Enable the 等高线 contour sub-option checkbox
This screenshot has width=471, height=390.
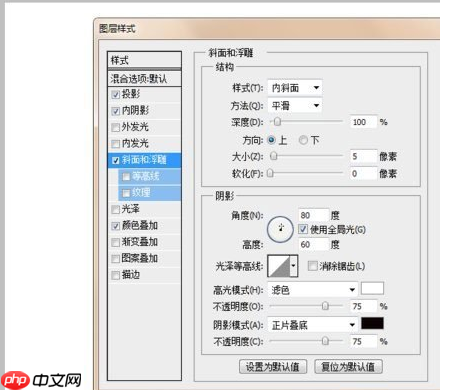pyautogui.click(x=126, y=176)
